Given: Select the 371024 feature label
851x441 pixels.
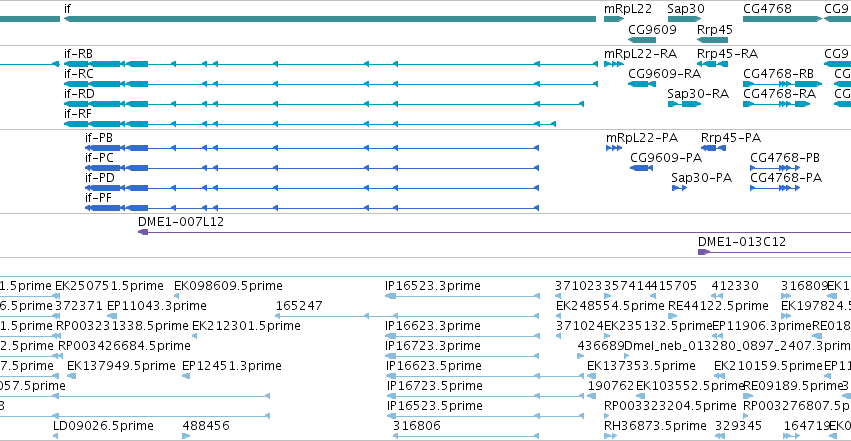Looking at the screenshot, I should pos(580,326).
